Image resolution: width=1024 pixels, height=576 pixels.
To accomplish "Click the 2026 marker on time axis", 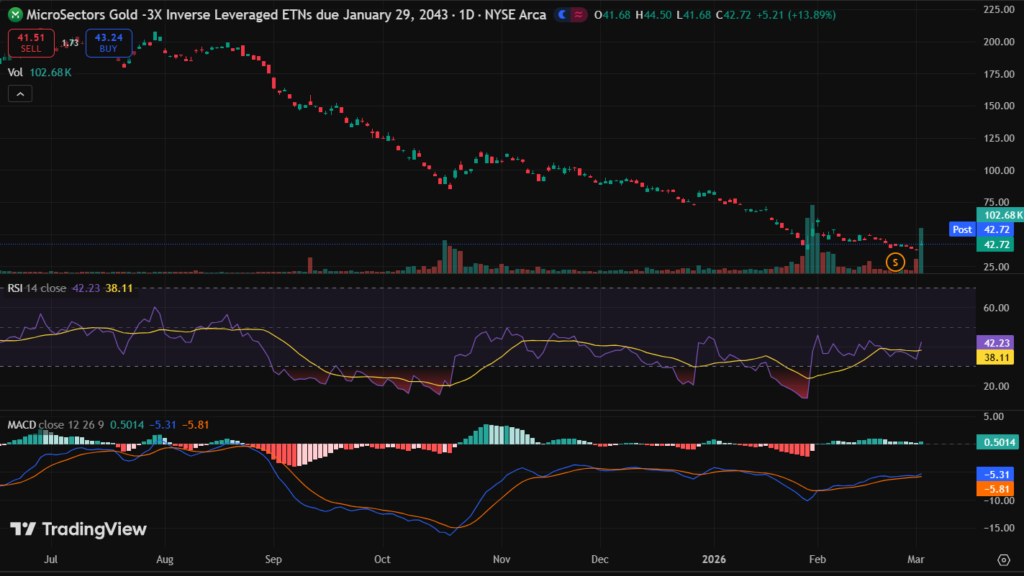I will point(714,560).
